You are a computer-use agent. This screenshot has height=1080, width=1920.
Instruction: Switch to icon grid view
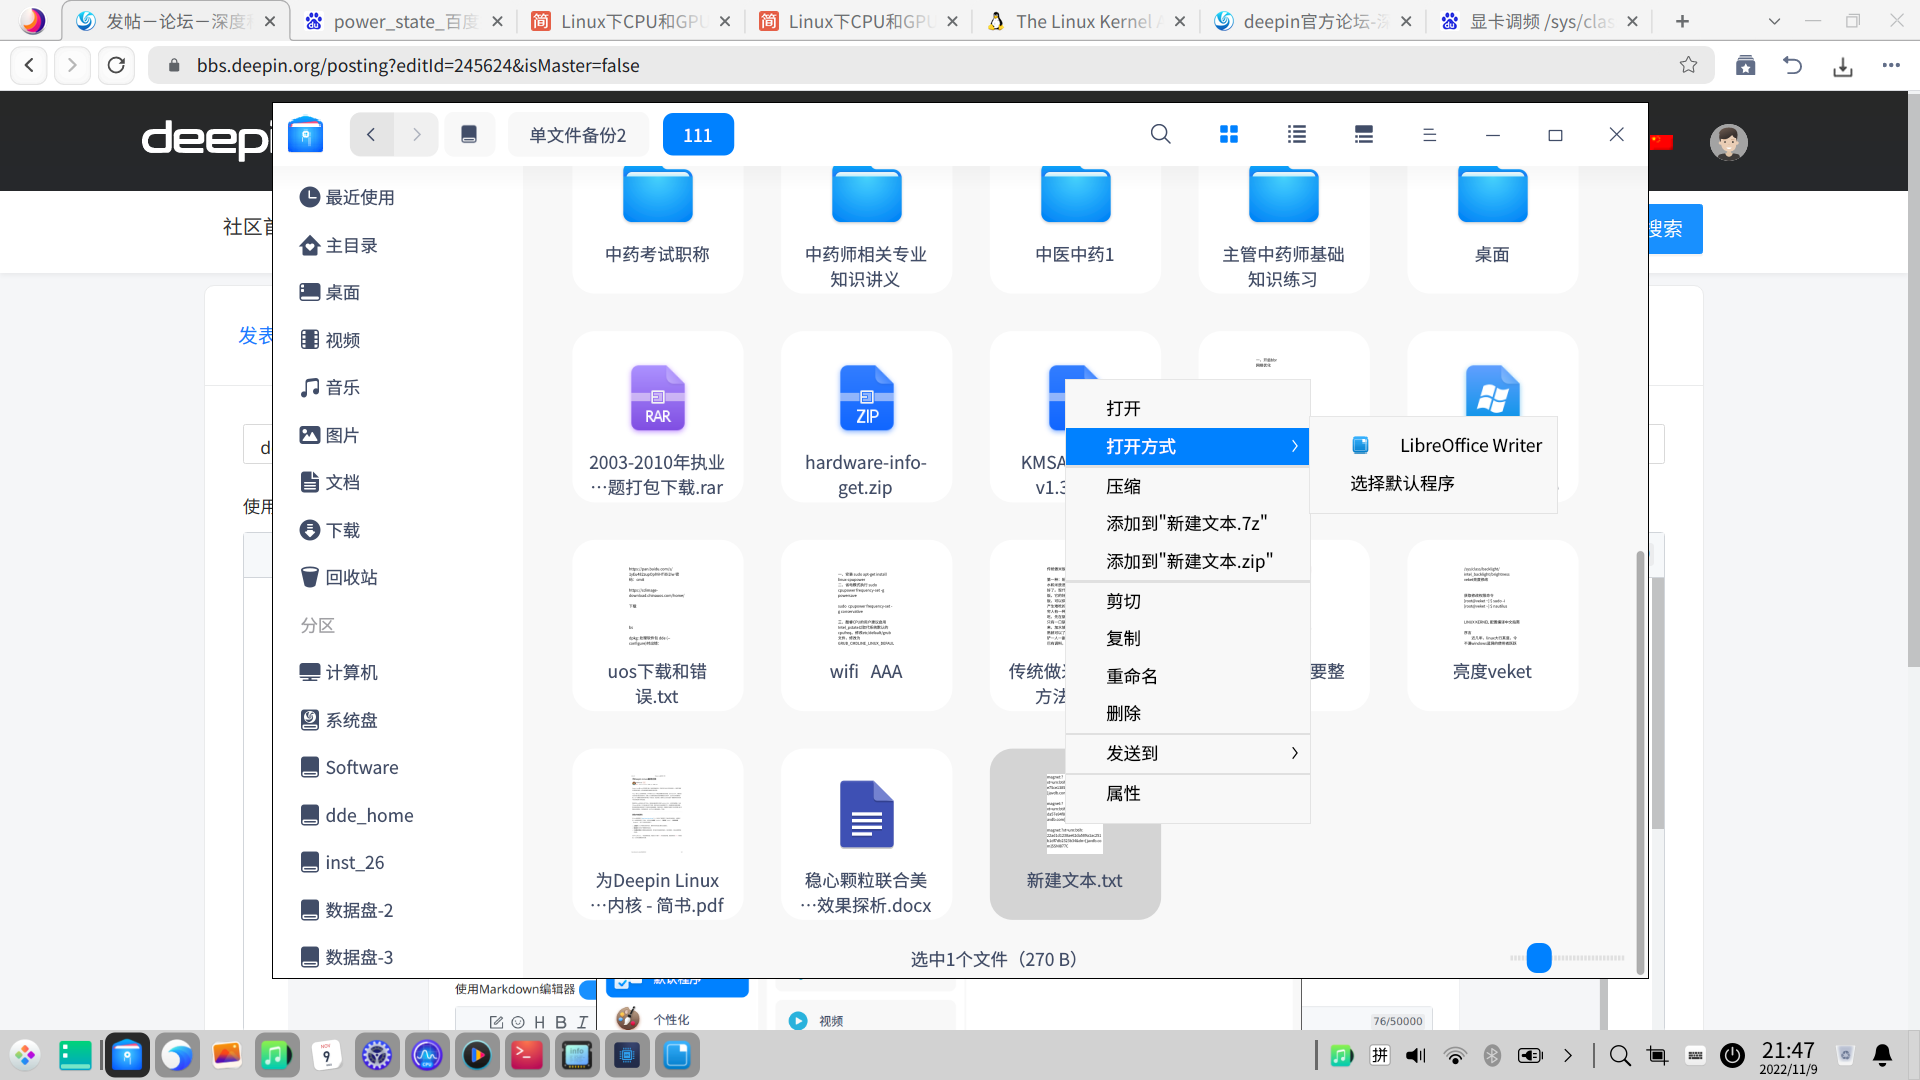click(x=1229, y=134)
